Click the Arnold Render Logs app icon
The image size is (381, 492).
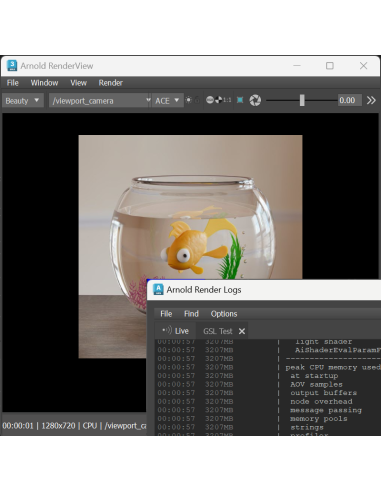(x=158, y=289)
